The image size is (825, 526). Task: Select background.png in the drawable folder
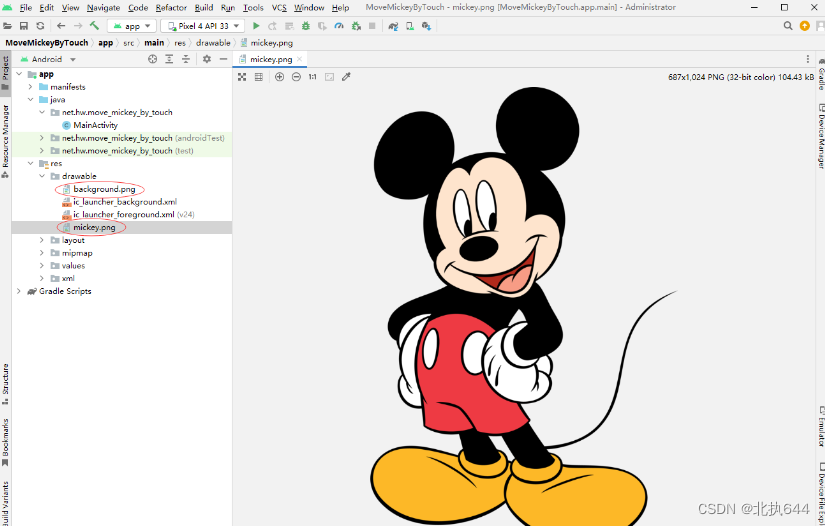103,189
